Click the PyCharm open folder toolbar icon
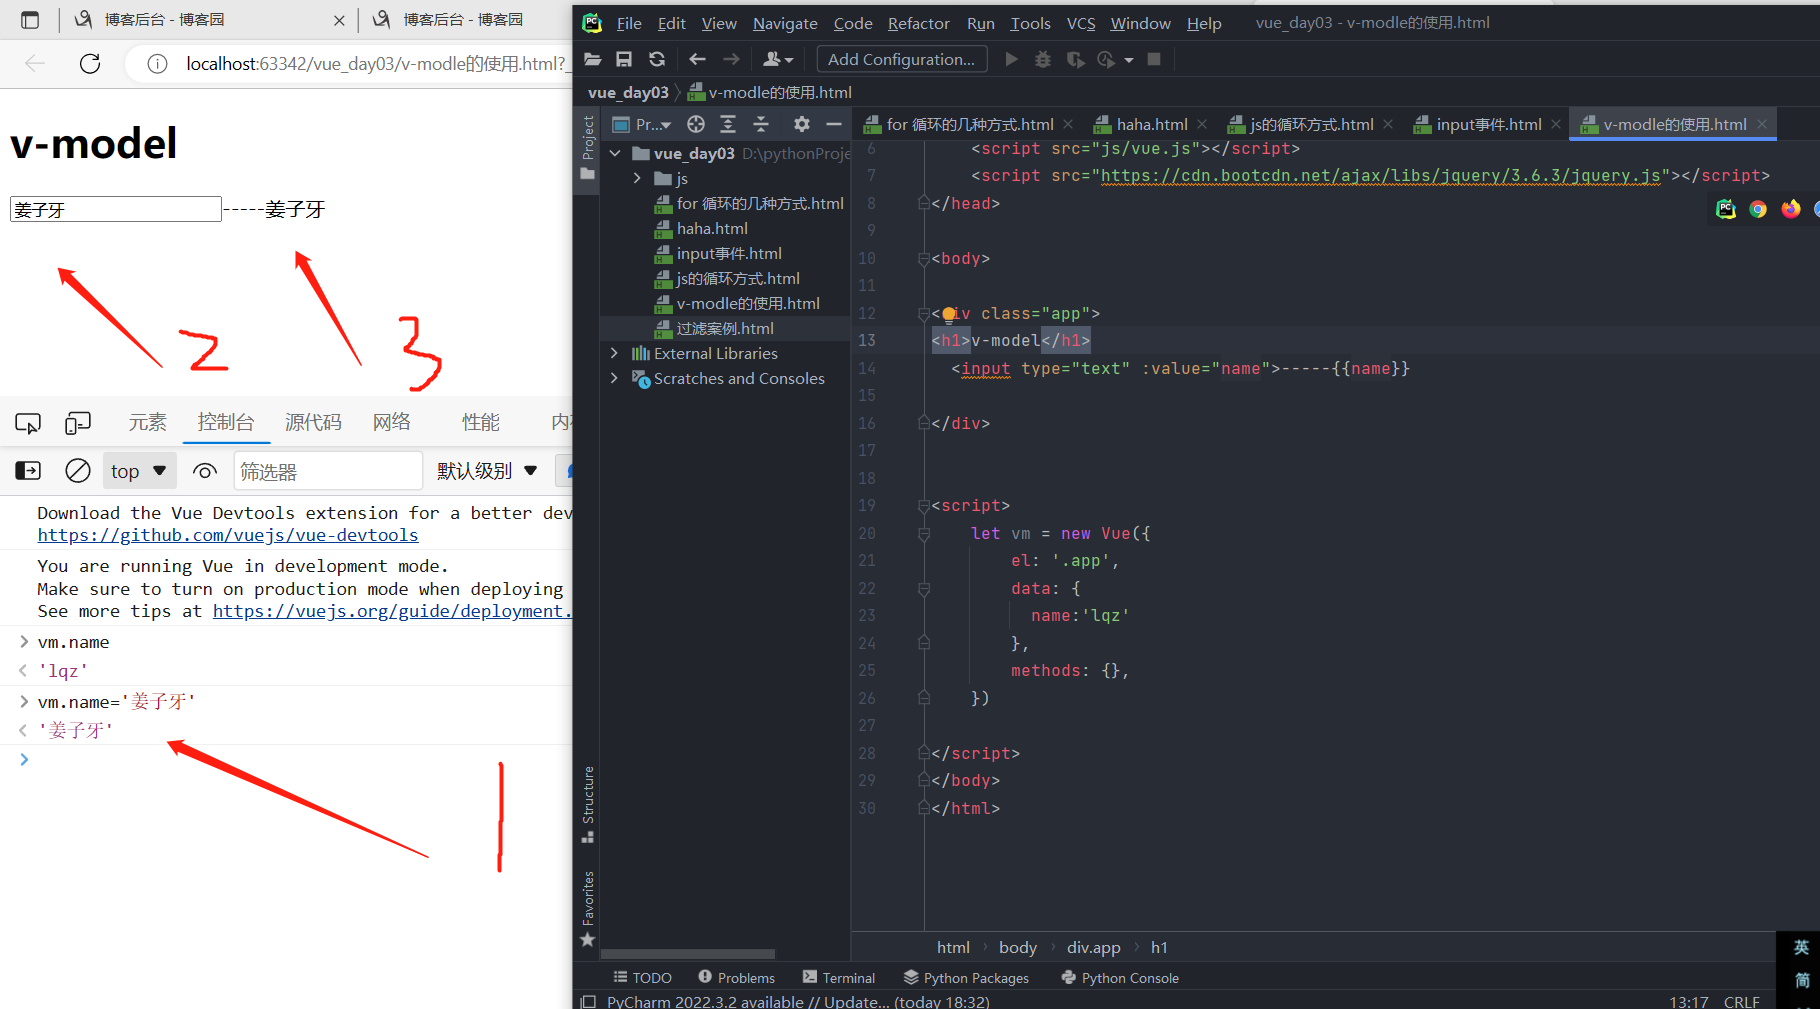Image resolution: width=1820 pixels, height=1009 pixels. [x=593, y=60]
